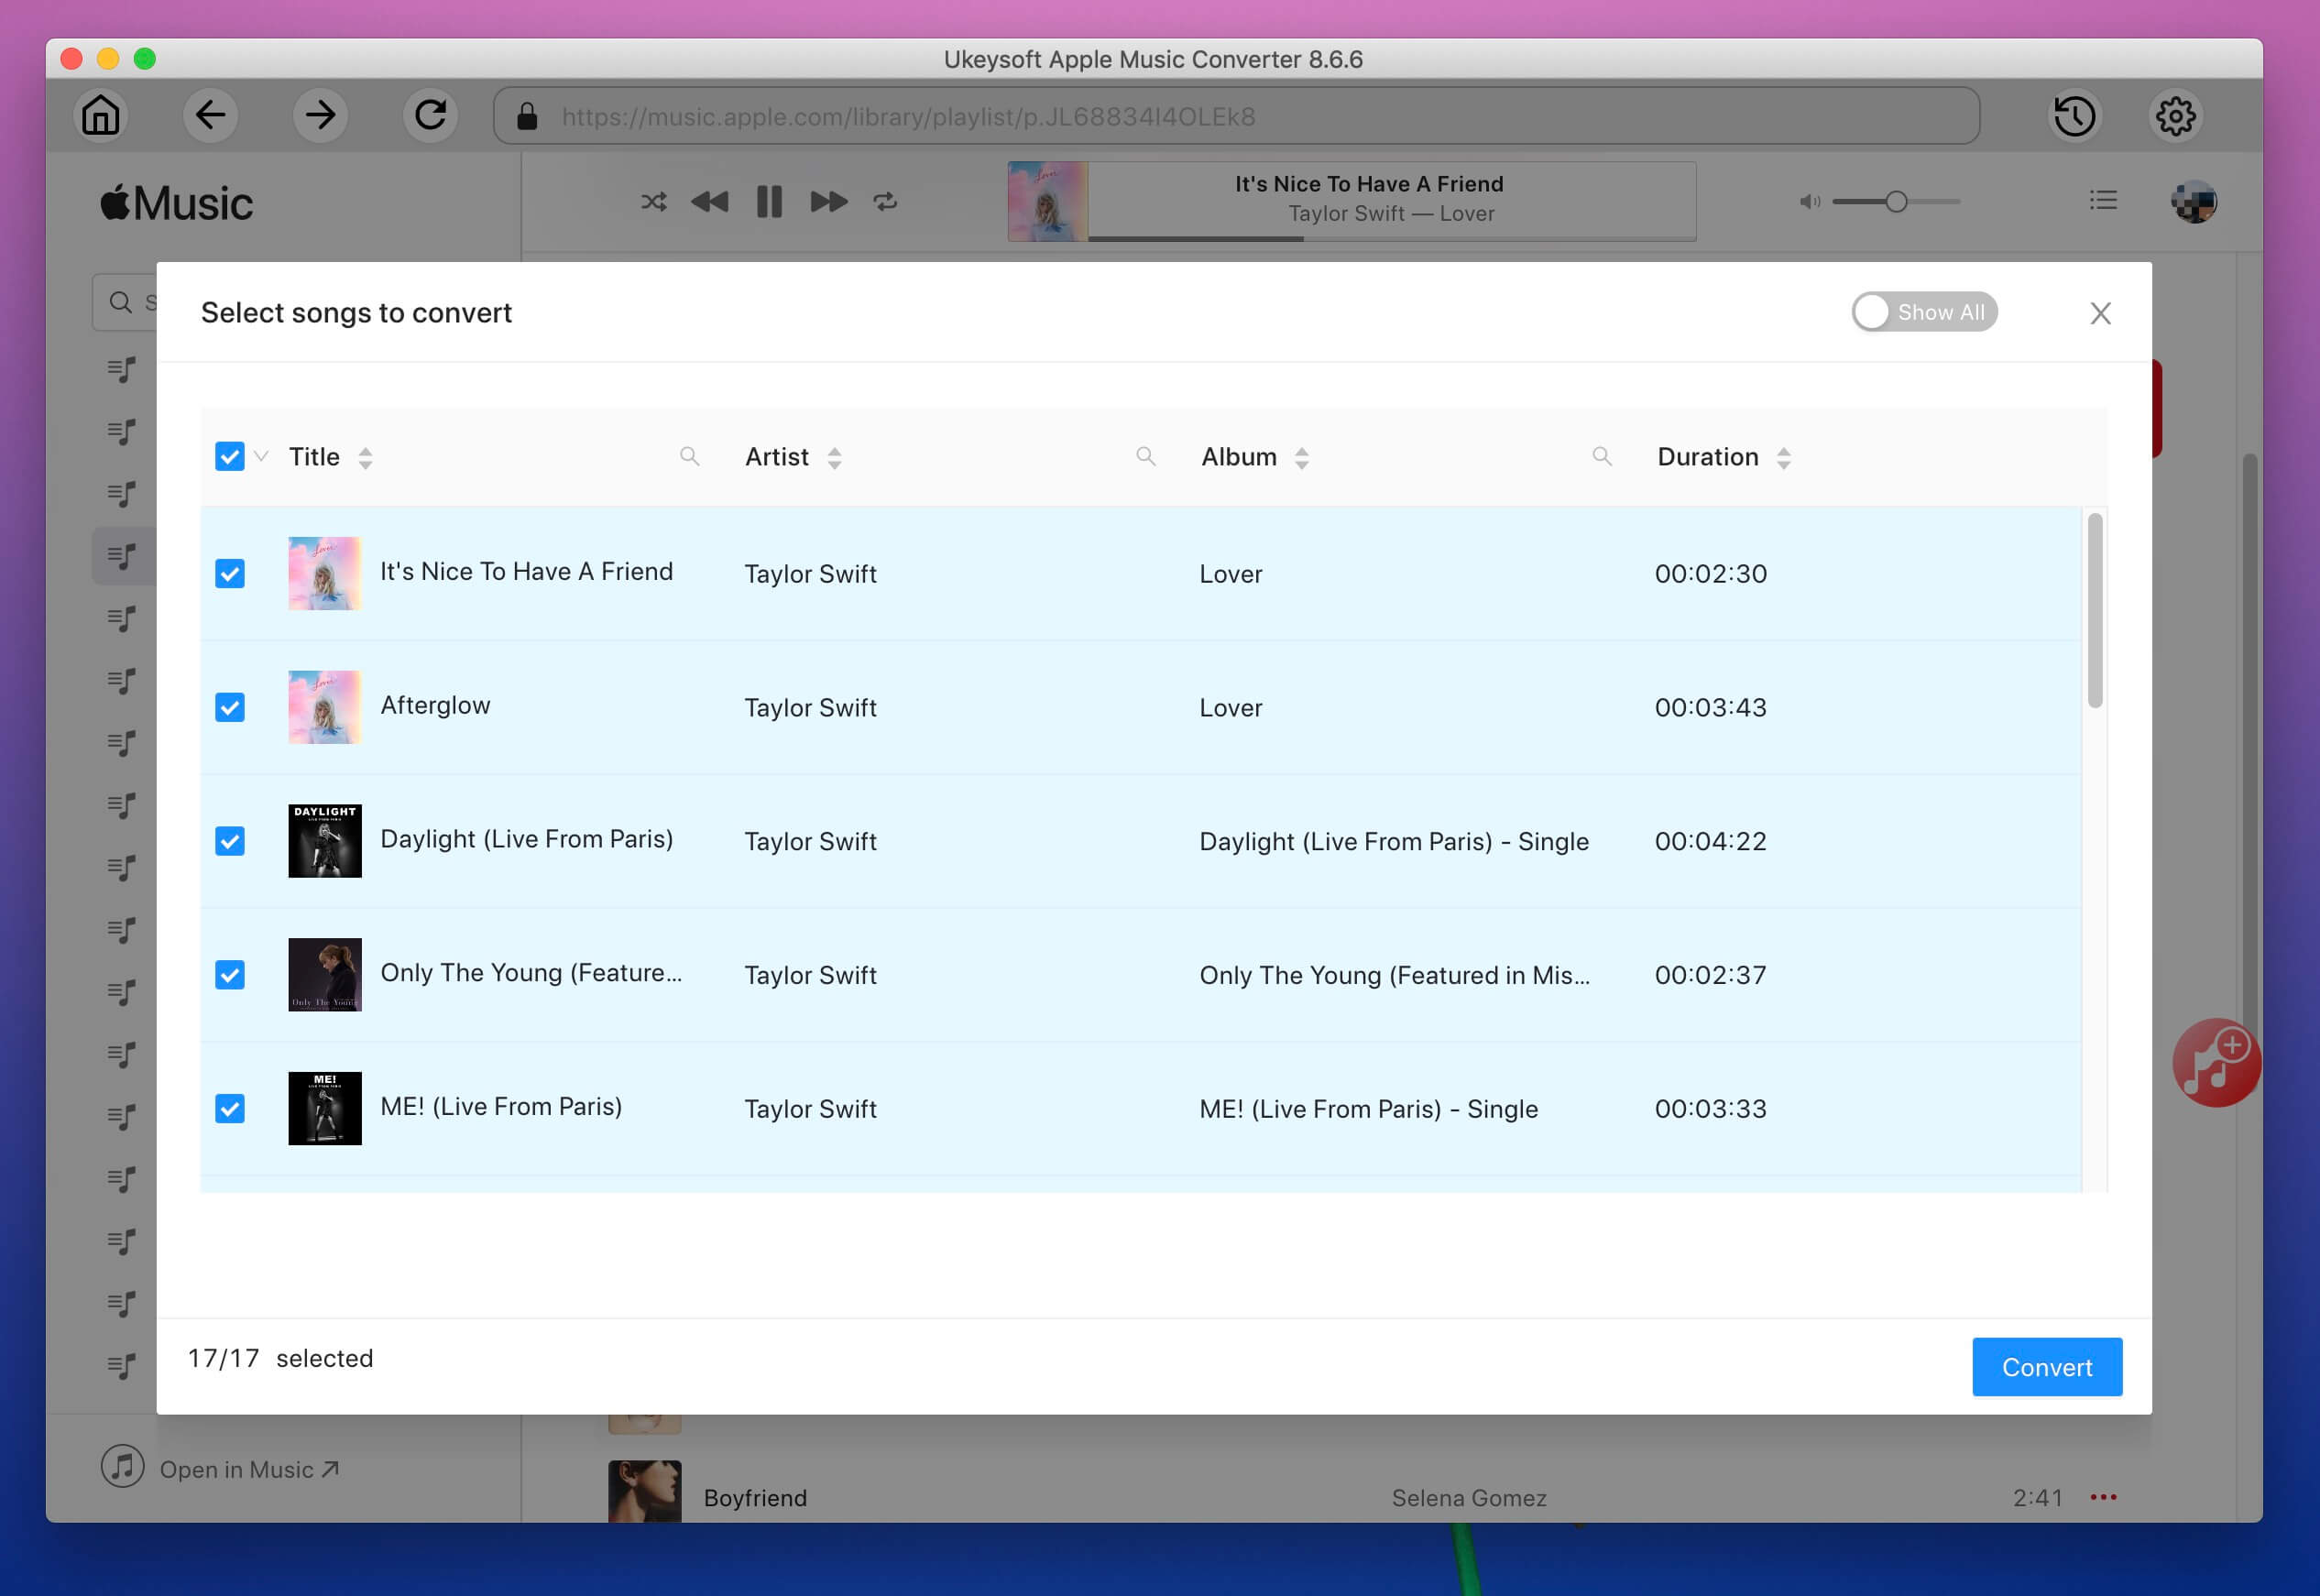Click the repeat playback icon
The height and width of the screenshot is (1596, 2320).
[883, 200]
